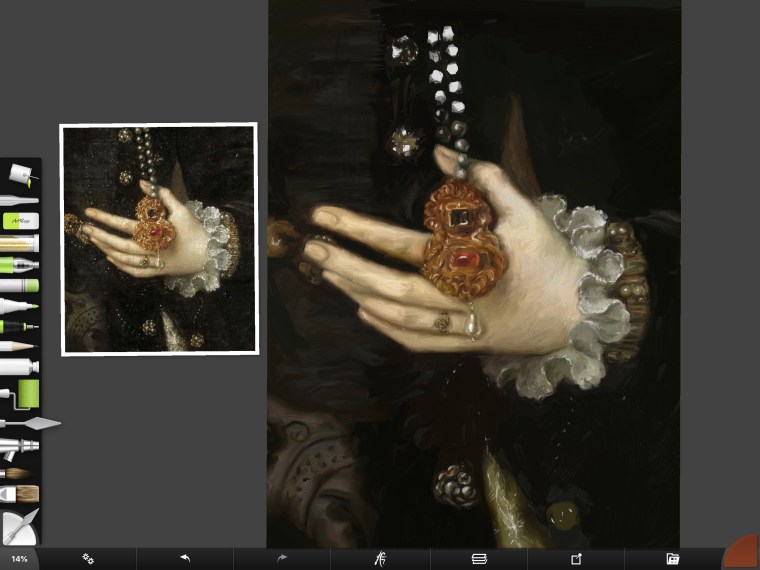760x570 pixels.
Task: Select the green paint roller tool
Action: [20, 394]
